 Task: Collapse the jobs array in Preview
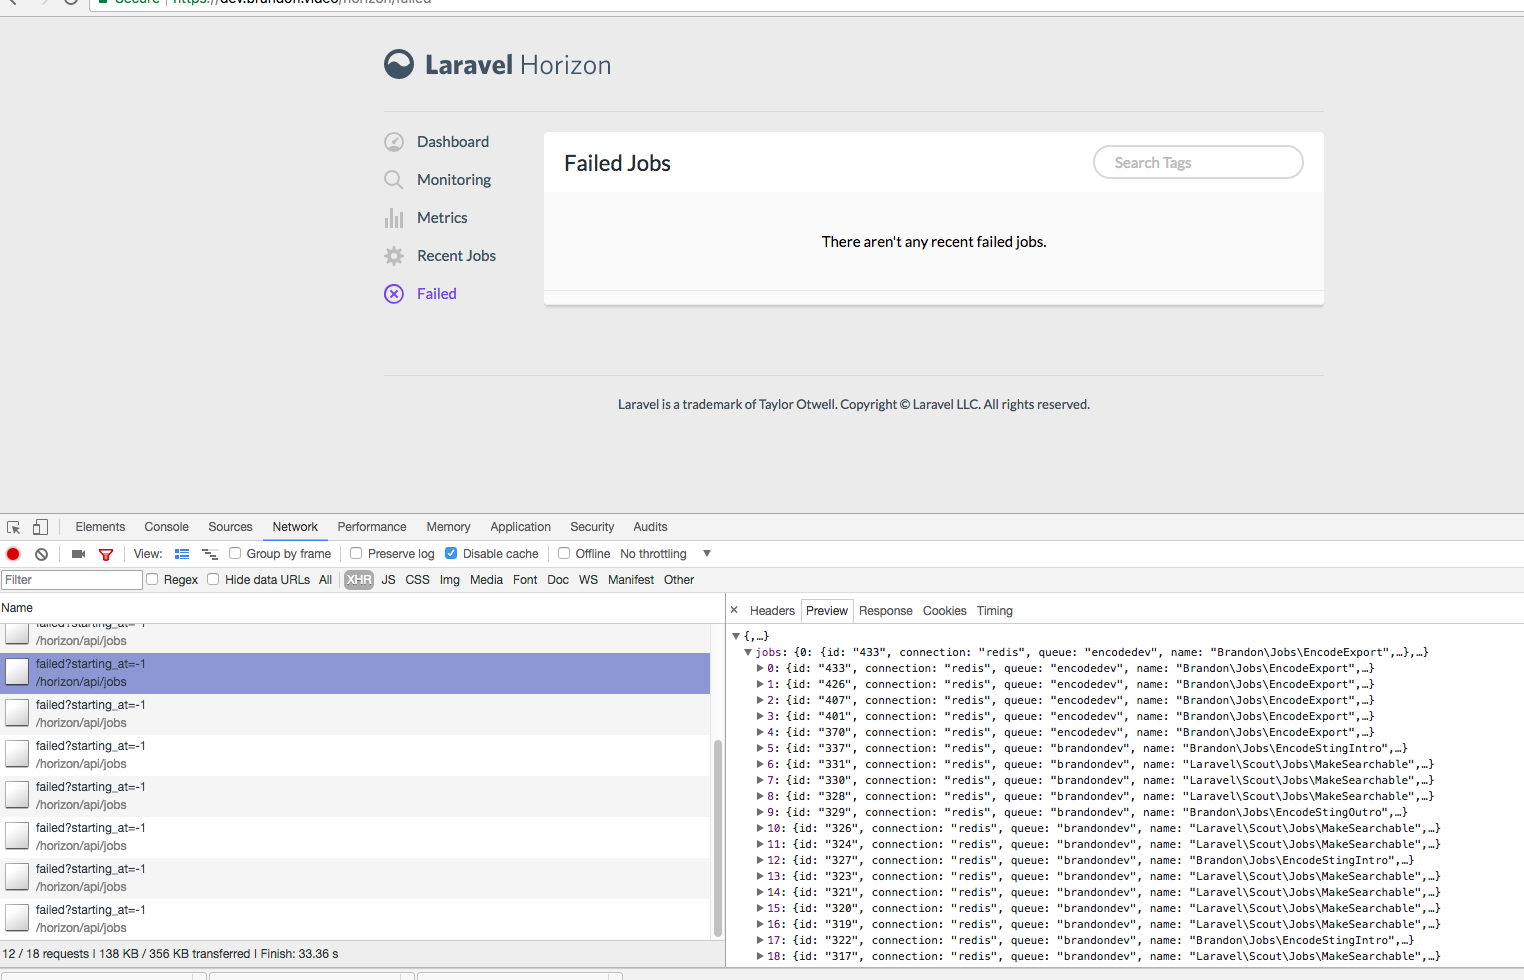748,651
